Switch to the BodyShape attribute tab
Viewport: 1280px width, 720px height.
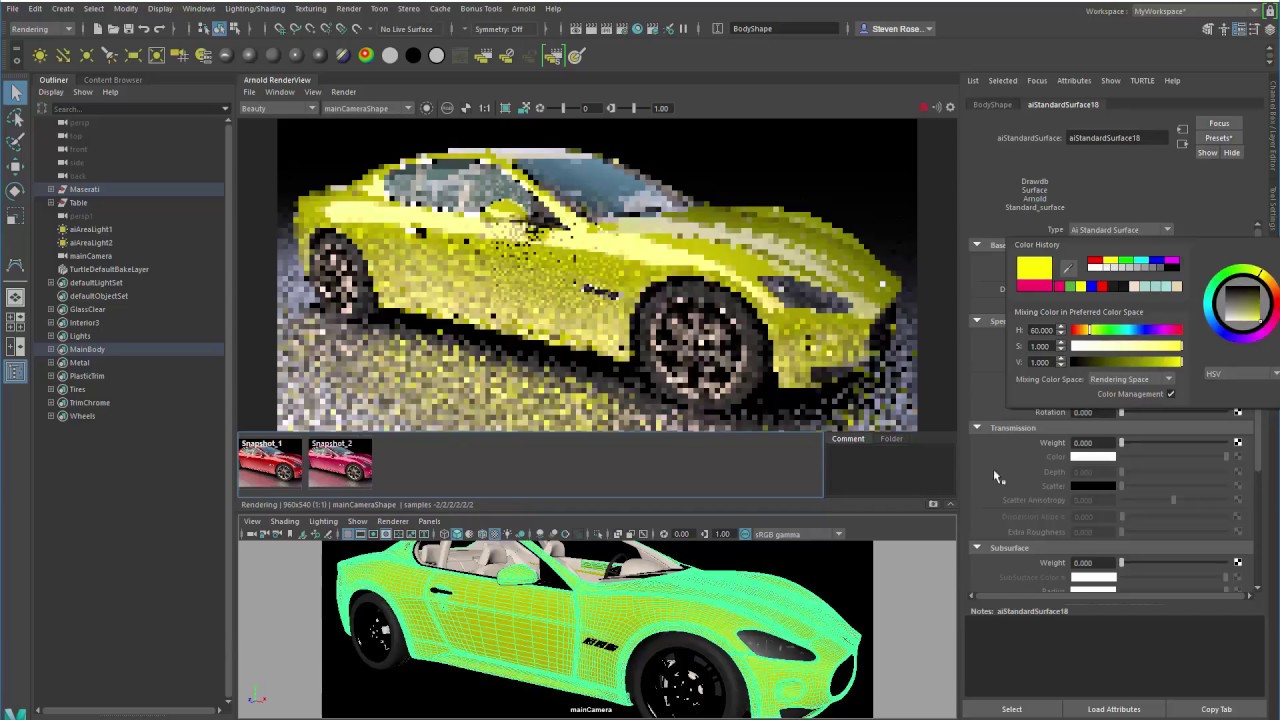pyautogui.click(x=993, y=105)
